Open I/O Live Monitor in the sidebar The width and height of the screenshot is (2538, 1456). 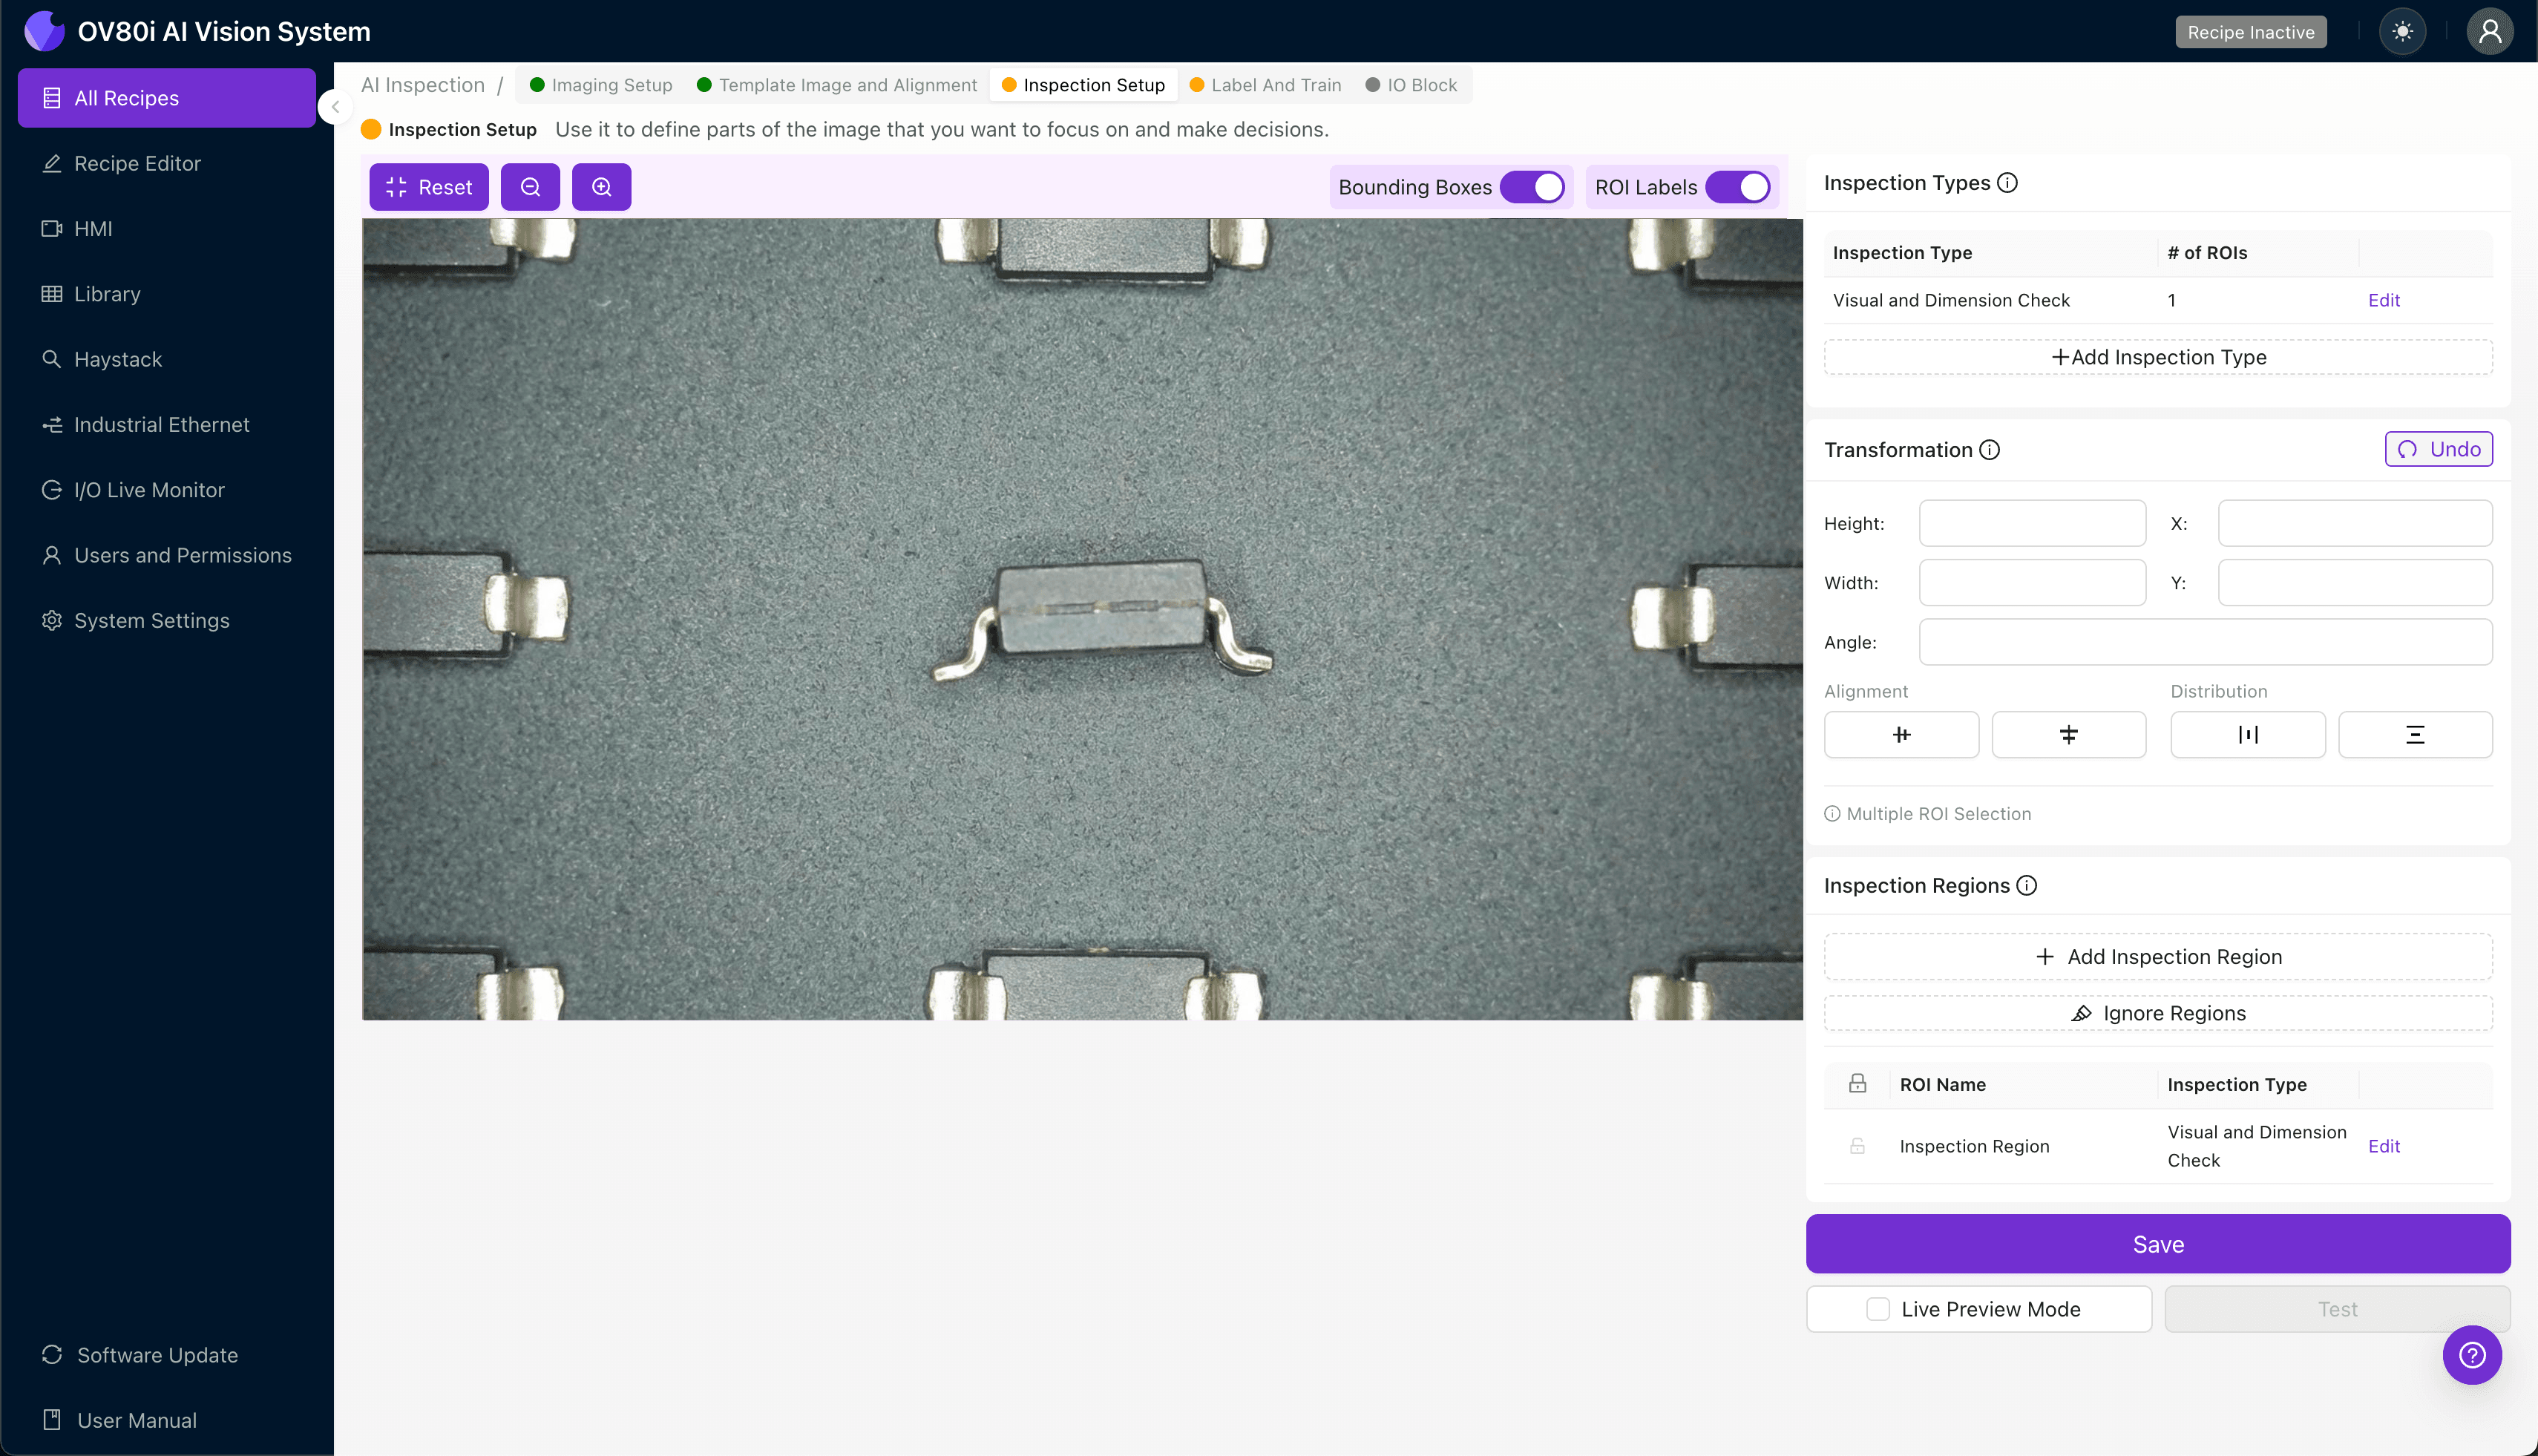(x=149, y=490)
